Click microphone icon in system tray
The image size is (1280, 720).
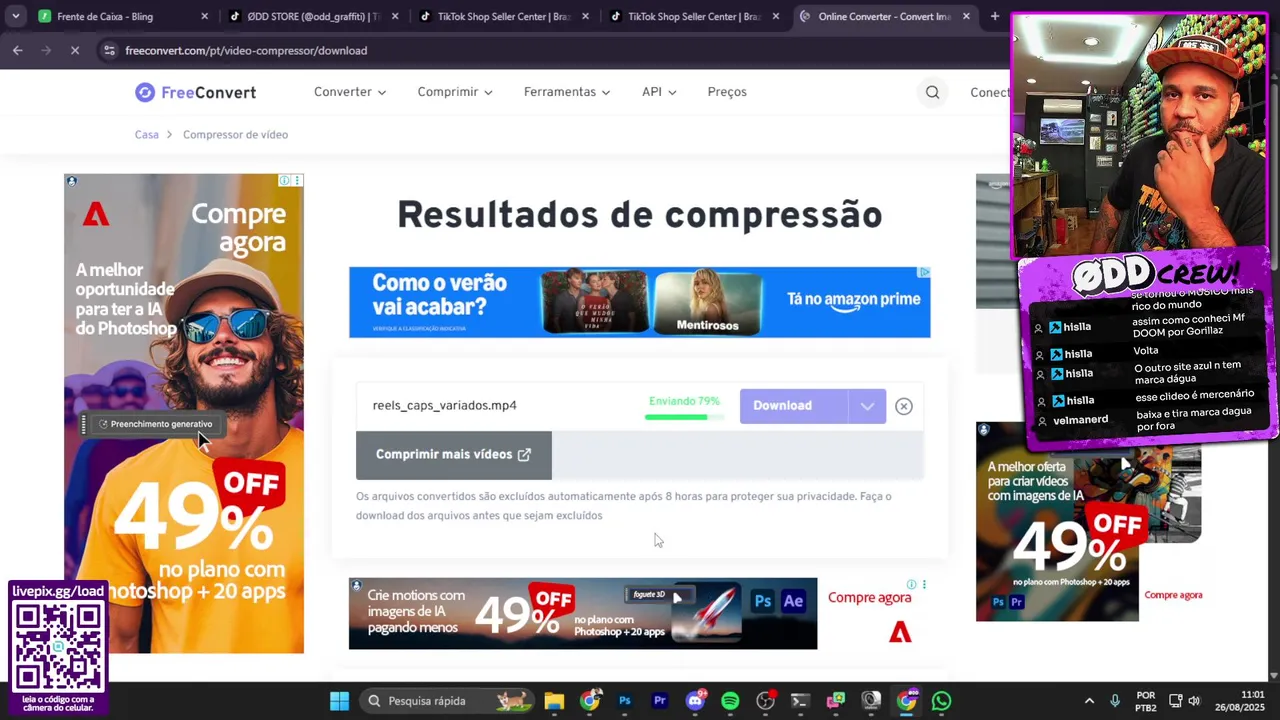[x=1115, y=701]
